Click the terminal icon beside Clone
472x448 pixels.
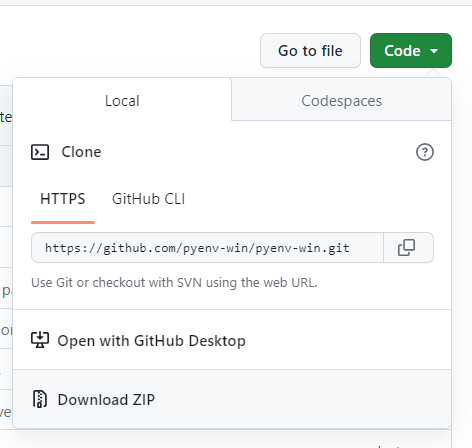click(40, 152)
